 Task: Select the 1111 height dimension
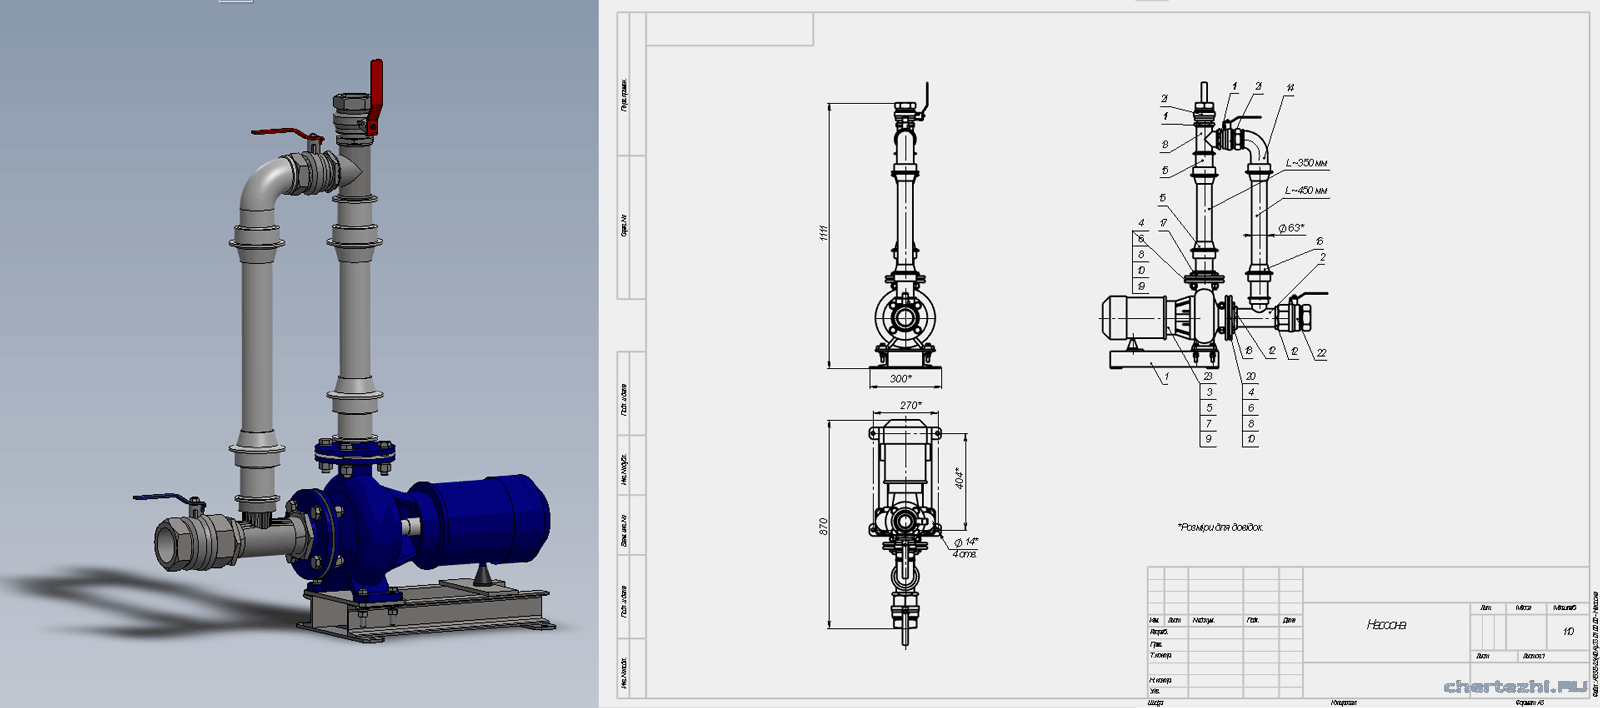coord(824,233)
